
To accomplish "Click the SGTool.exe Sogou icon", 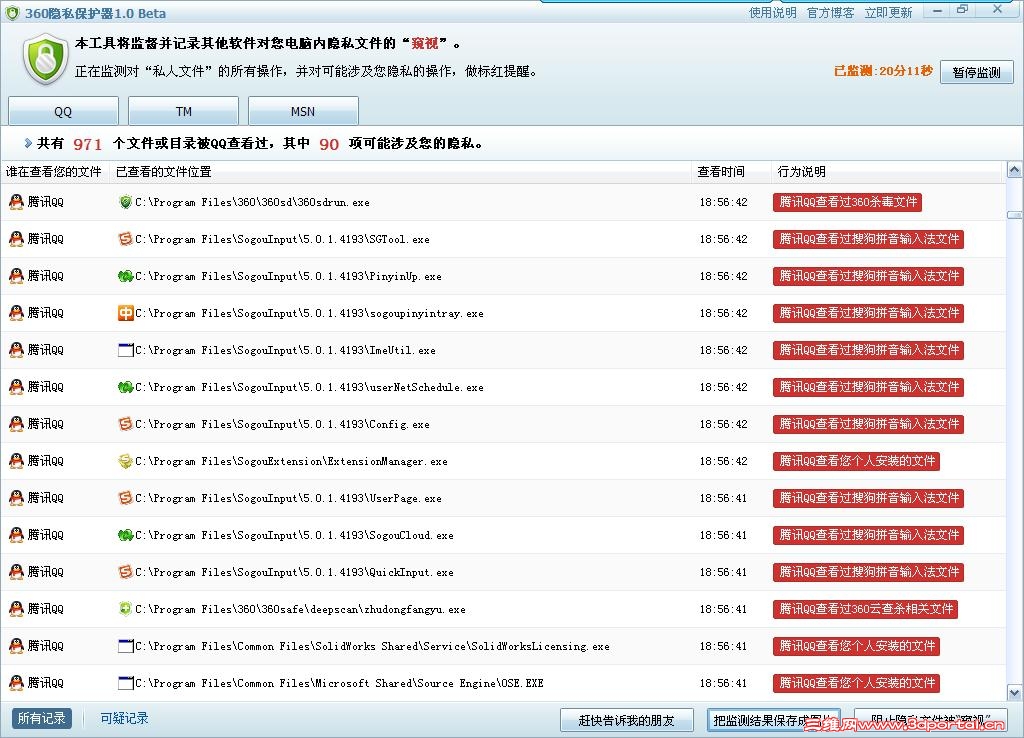I will (125, 239).
